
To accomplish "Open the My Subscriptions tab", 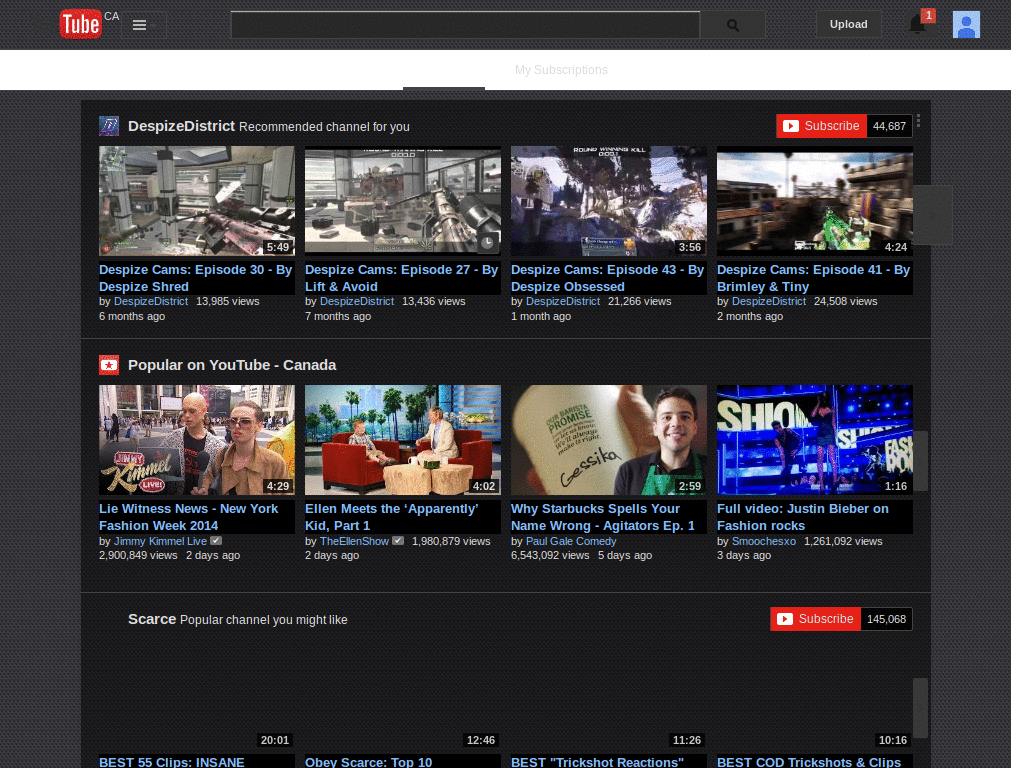I will coord(561,70).
